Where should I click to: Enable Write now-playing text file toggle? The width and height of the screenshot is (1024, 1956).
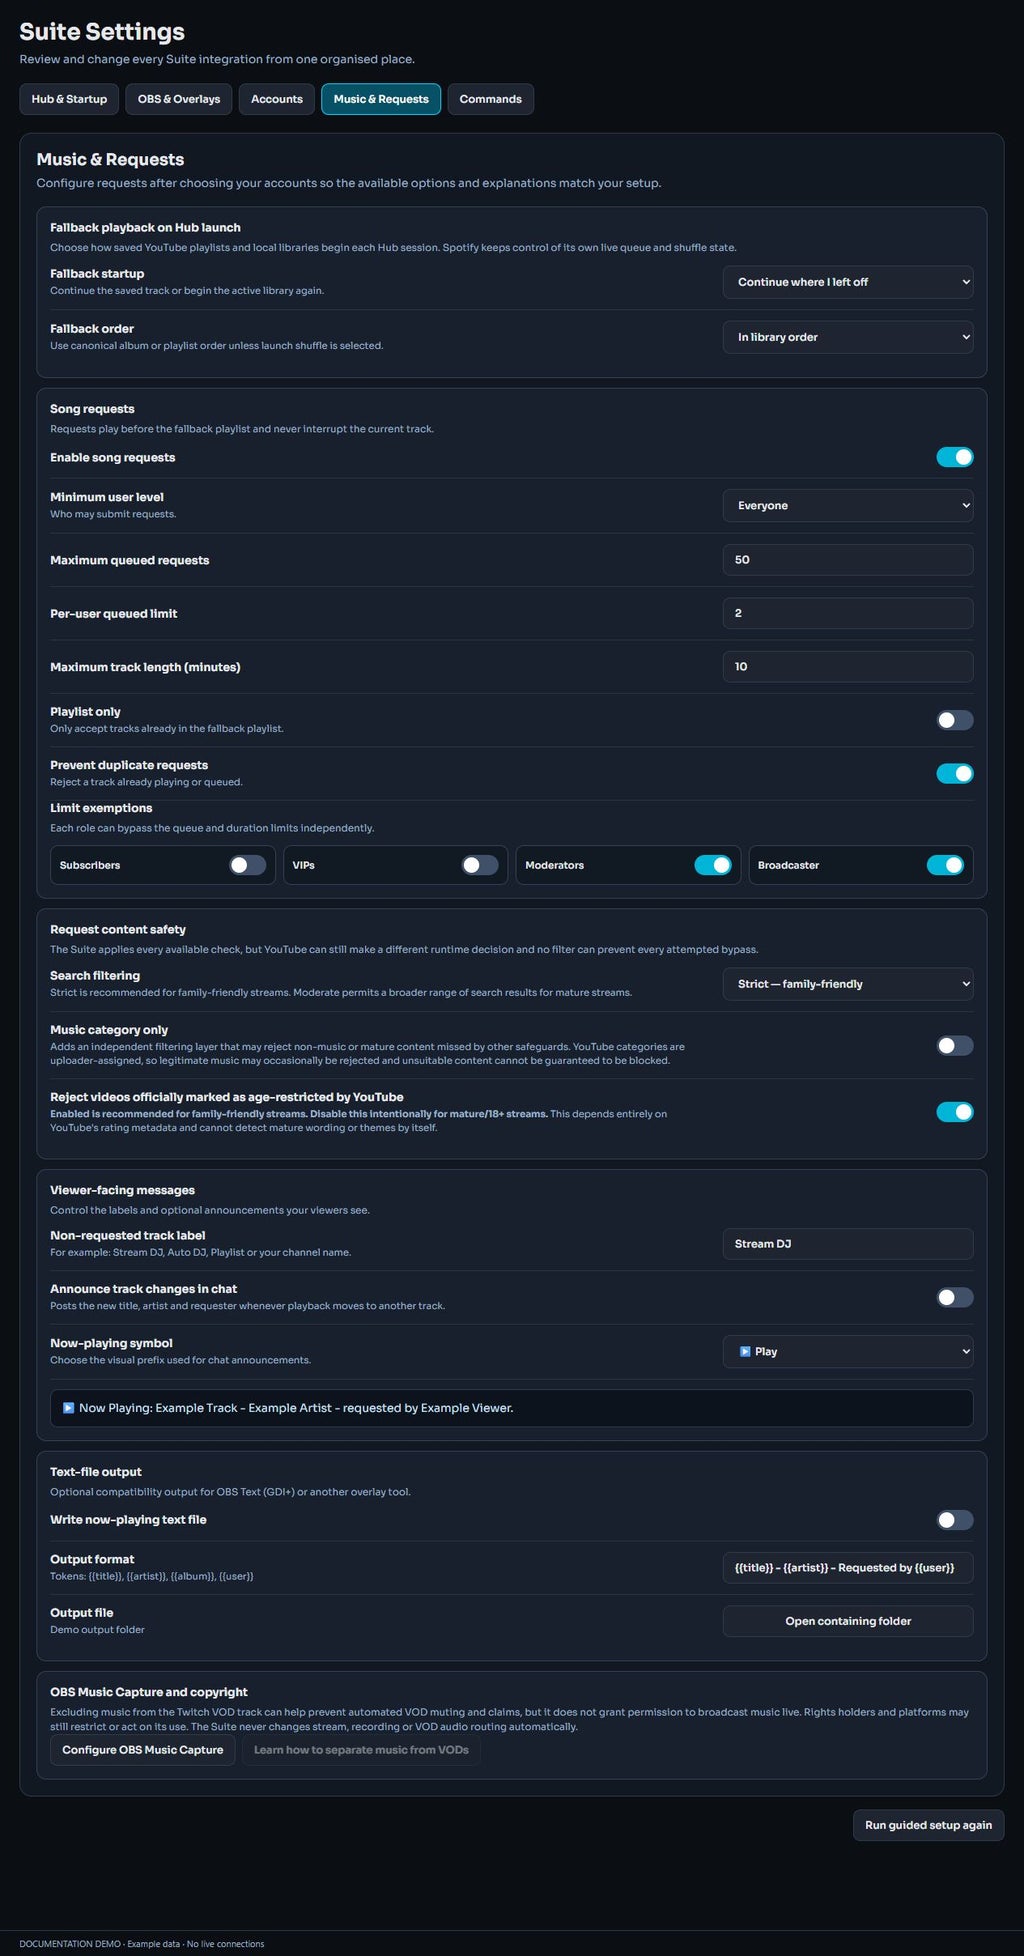955,1520
